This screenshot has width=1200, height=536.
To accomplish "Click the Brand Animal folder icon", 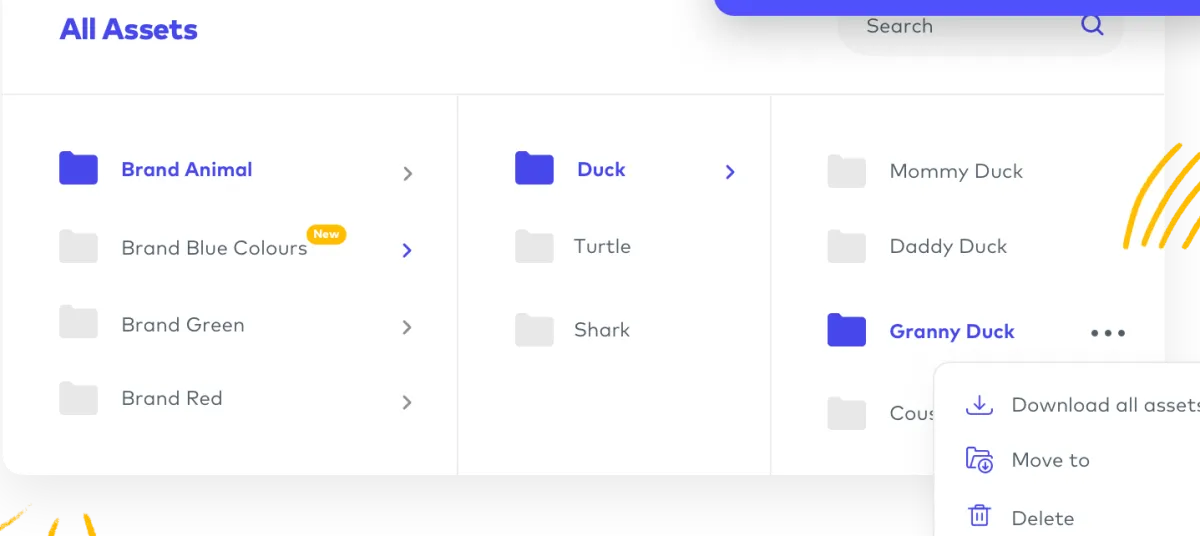I will (x=78, y=169).
